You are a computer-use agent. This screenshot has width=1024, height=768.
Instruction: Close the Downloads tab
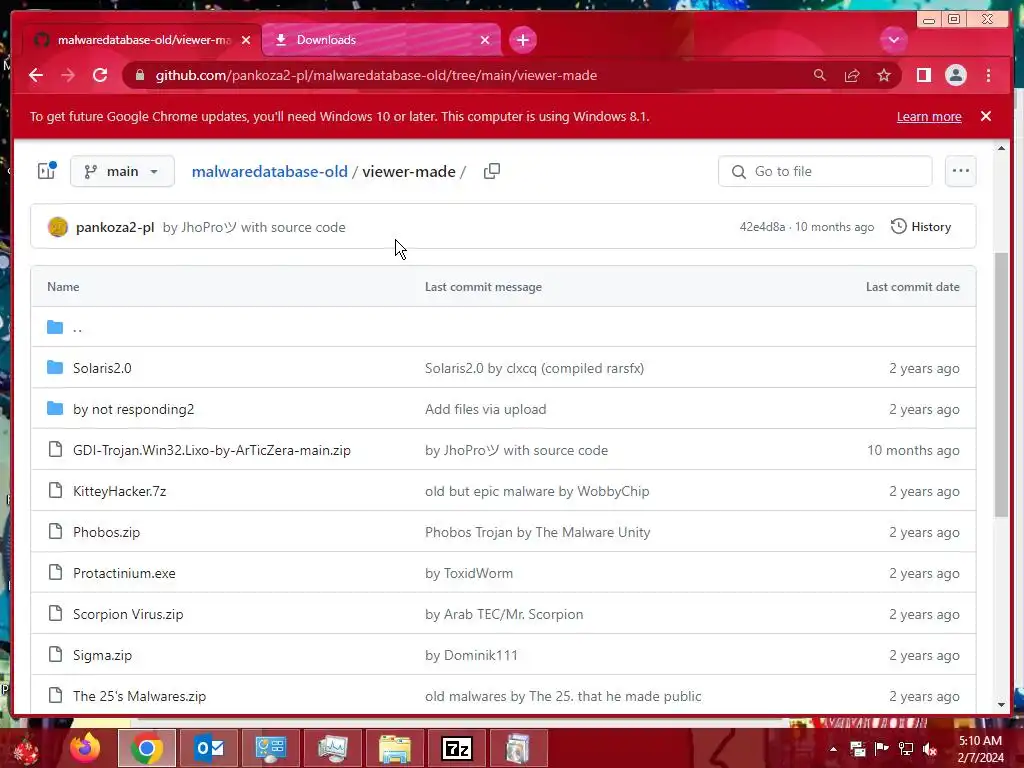485,40
